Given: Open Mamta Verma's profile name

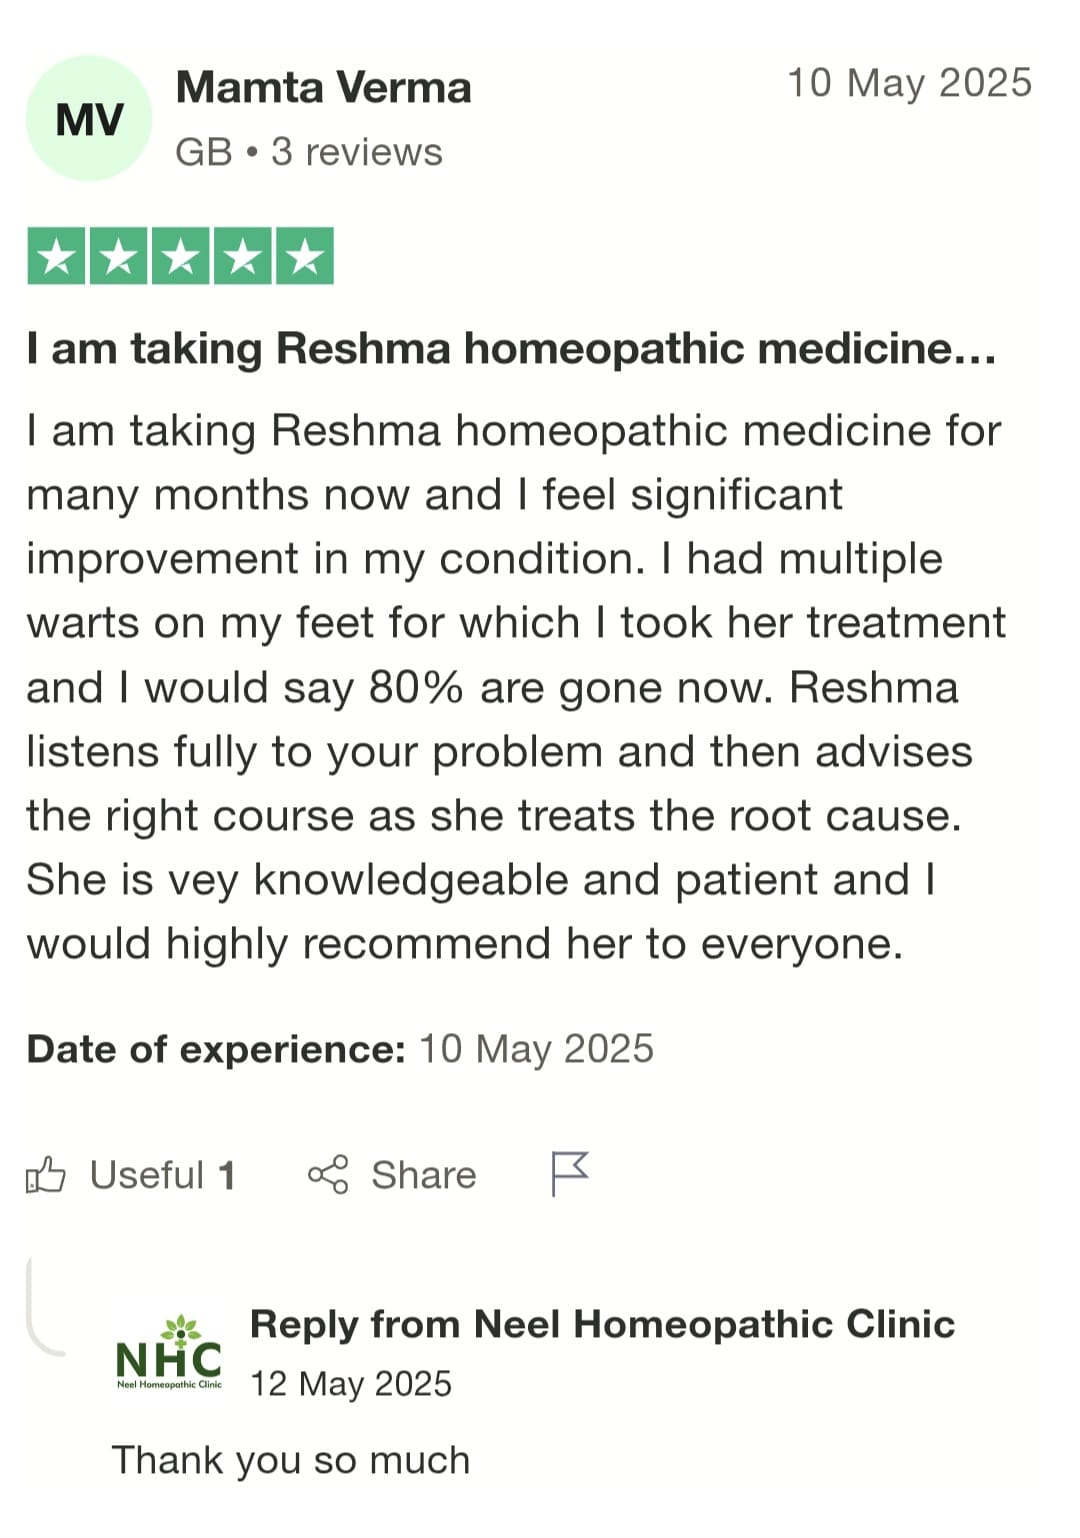Looking at the screenshot, I should (323, 88).
